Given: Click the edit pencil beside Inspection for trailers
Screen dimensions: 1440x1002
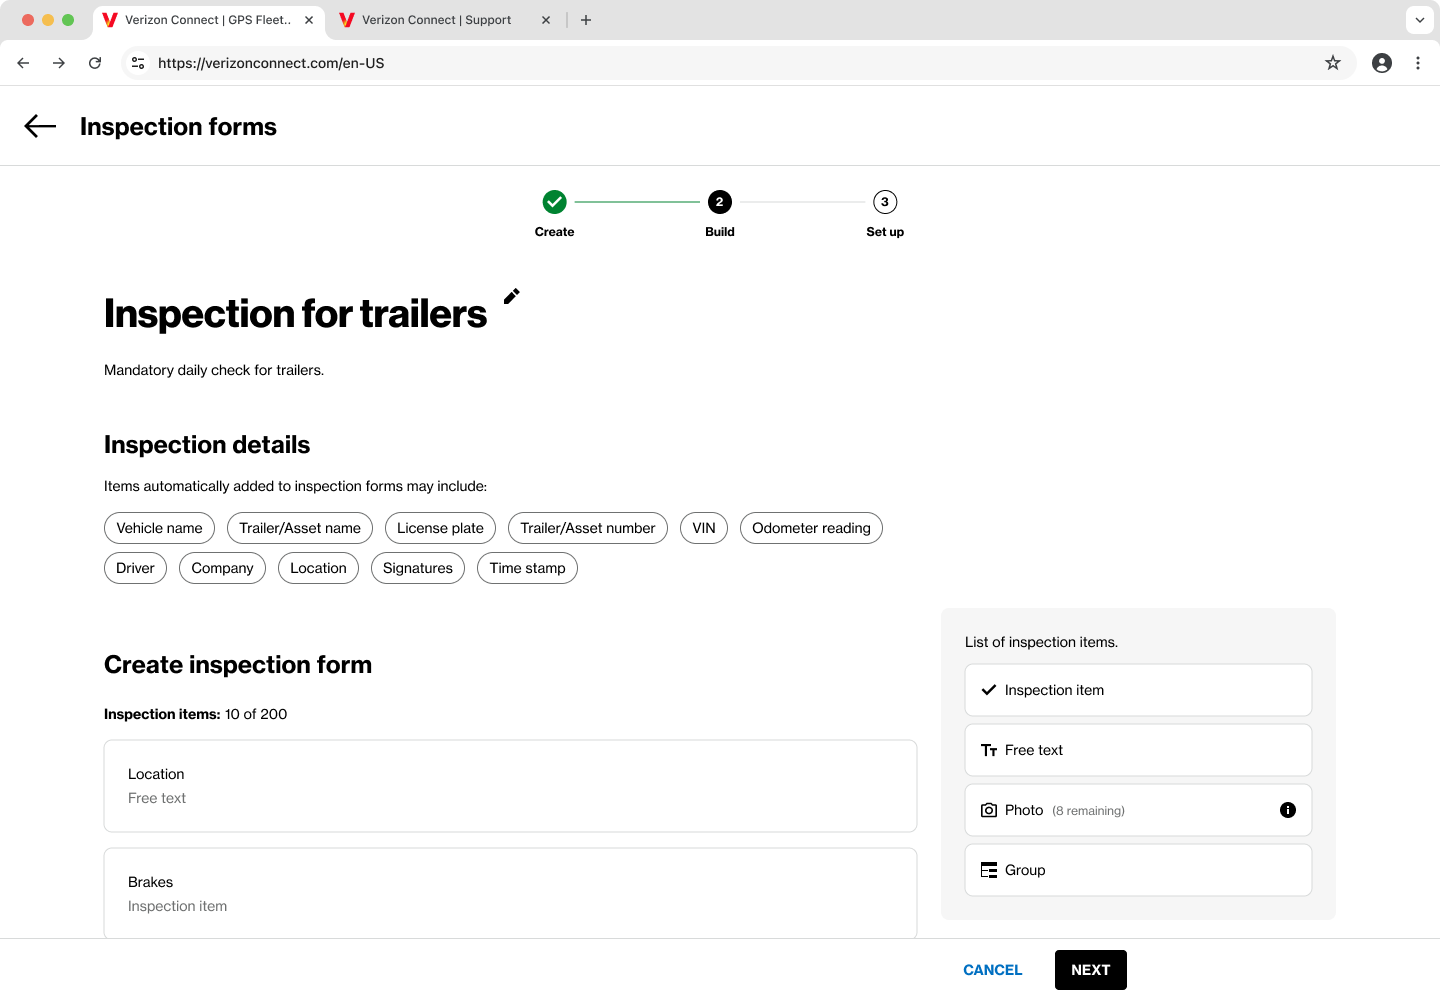Looking at the screenshot, I should click(511, 296).
